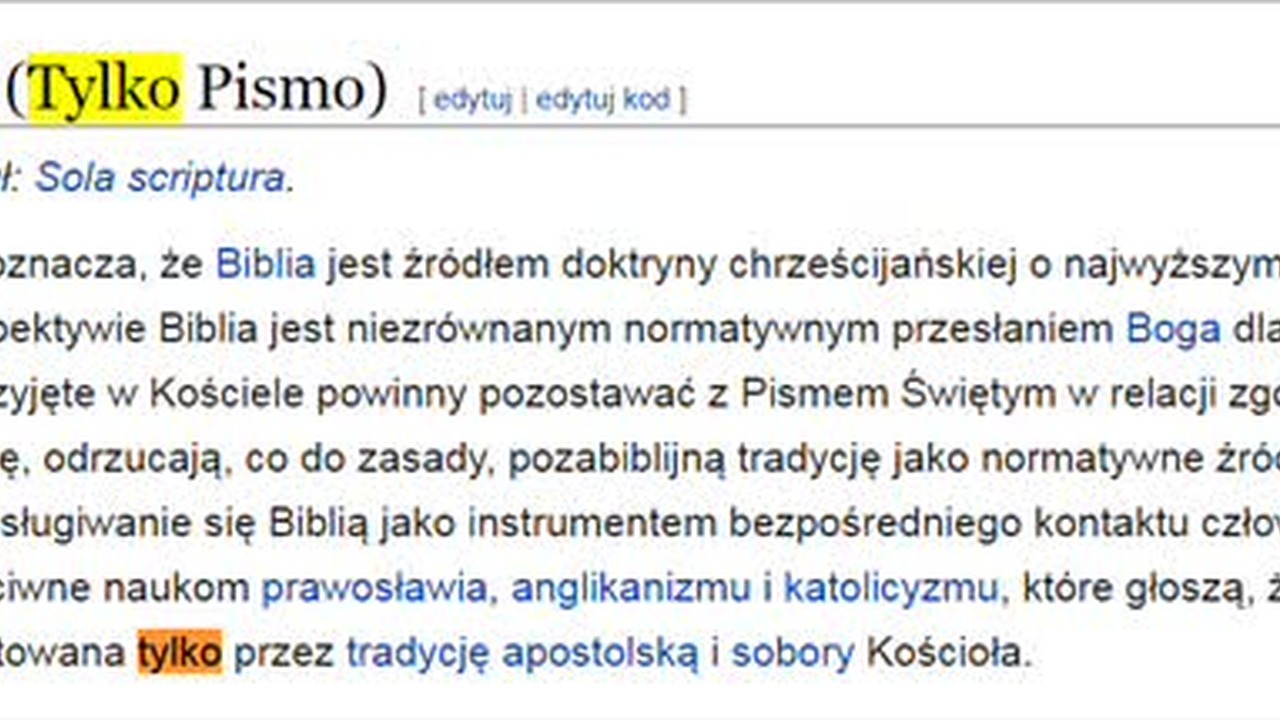Follow the 'sobory' link
The image size is (1280, 720).
point(793,654)
